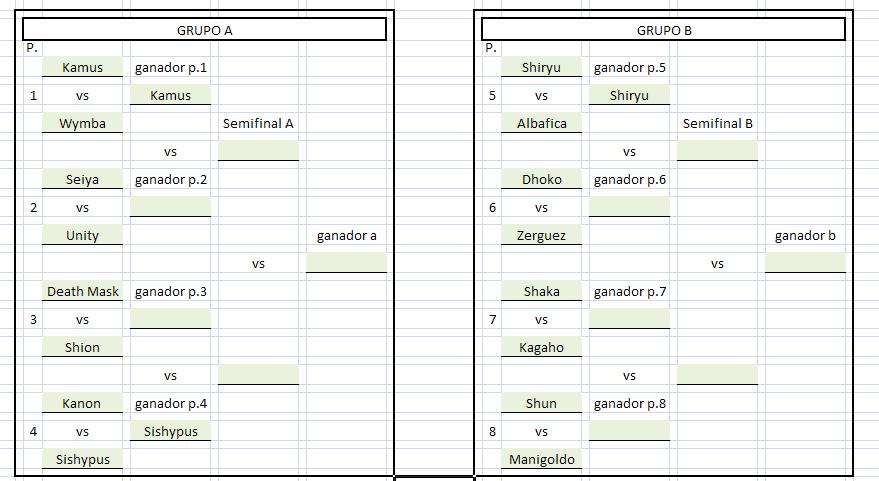879x481 pixels.
Task: Click the empty winner cell below ganador p.2
Action: (170, 208)
